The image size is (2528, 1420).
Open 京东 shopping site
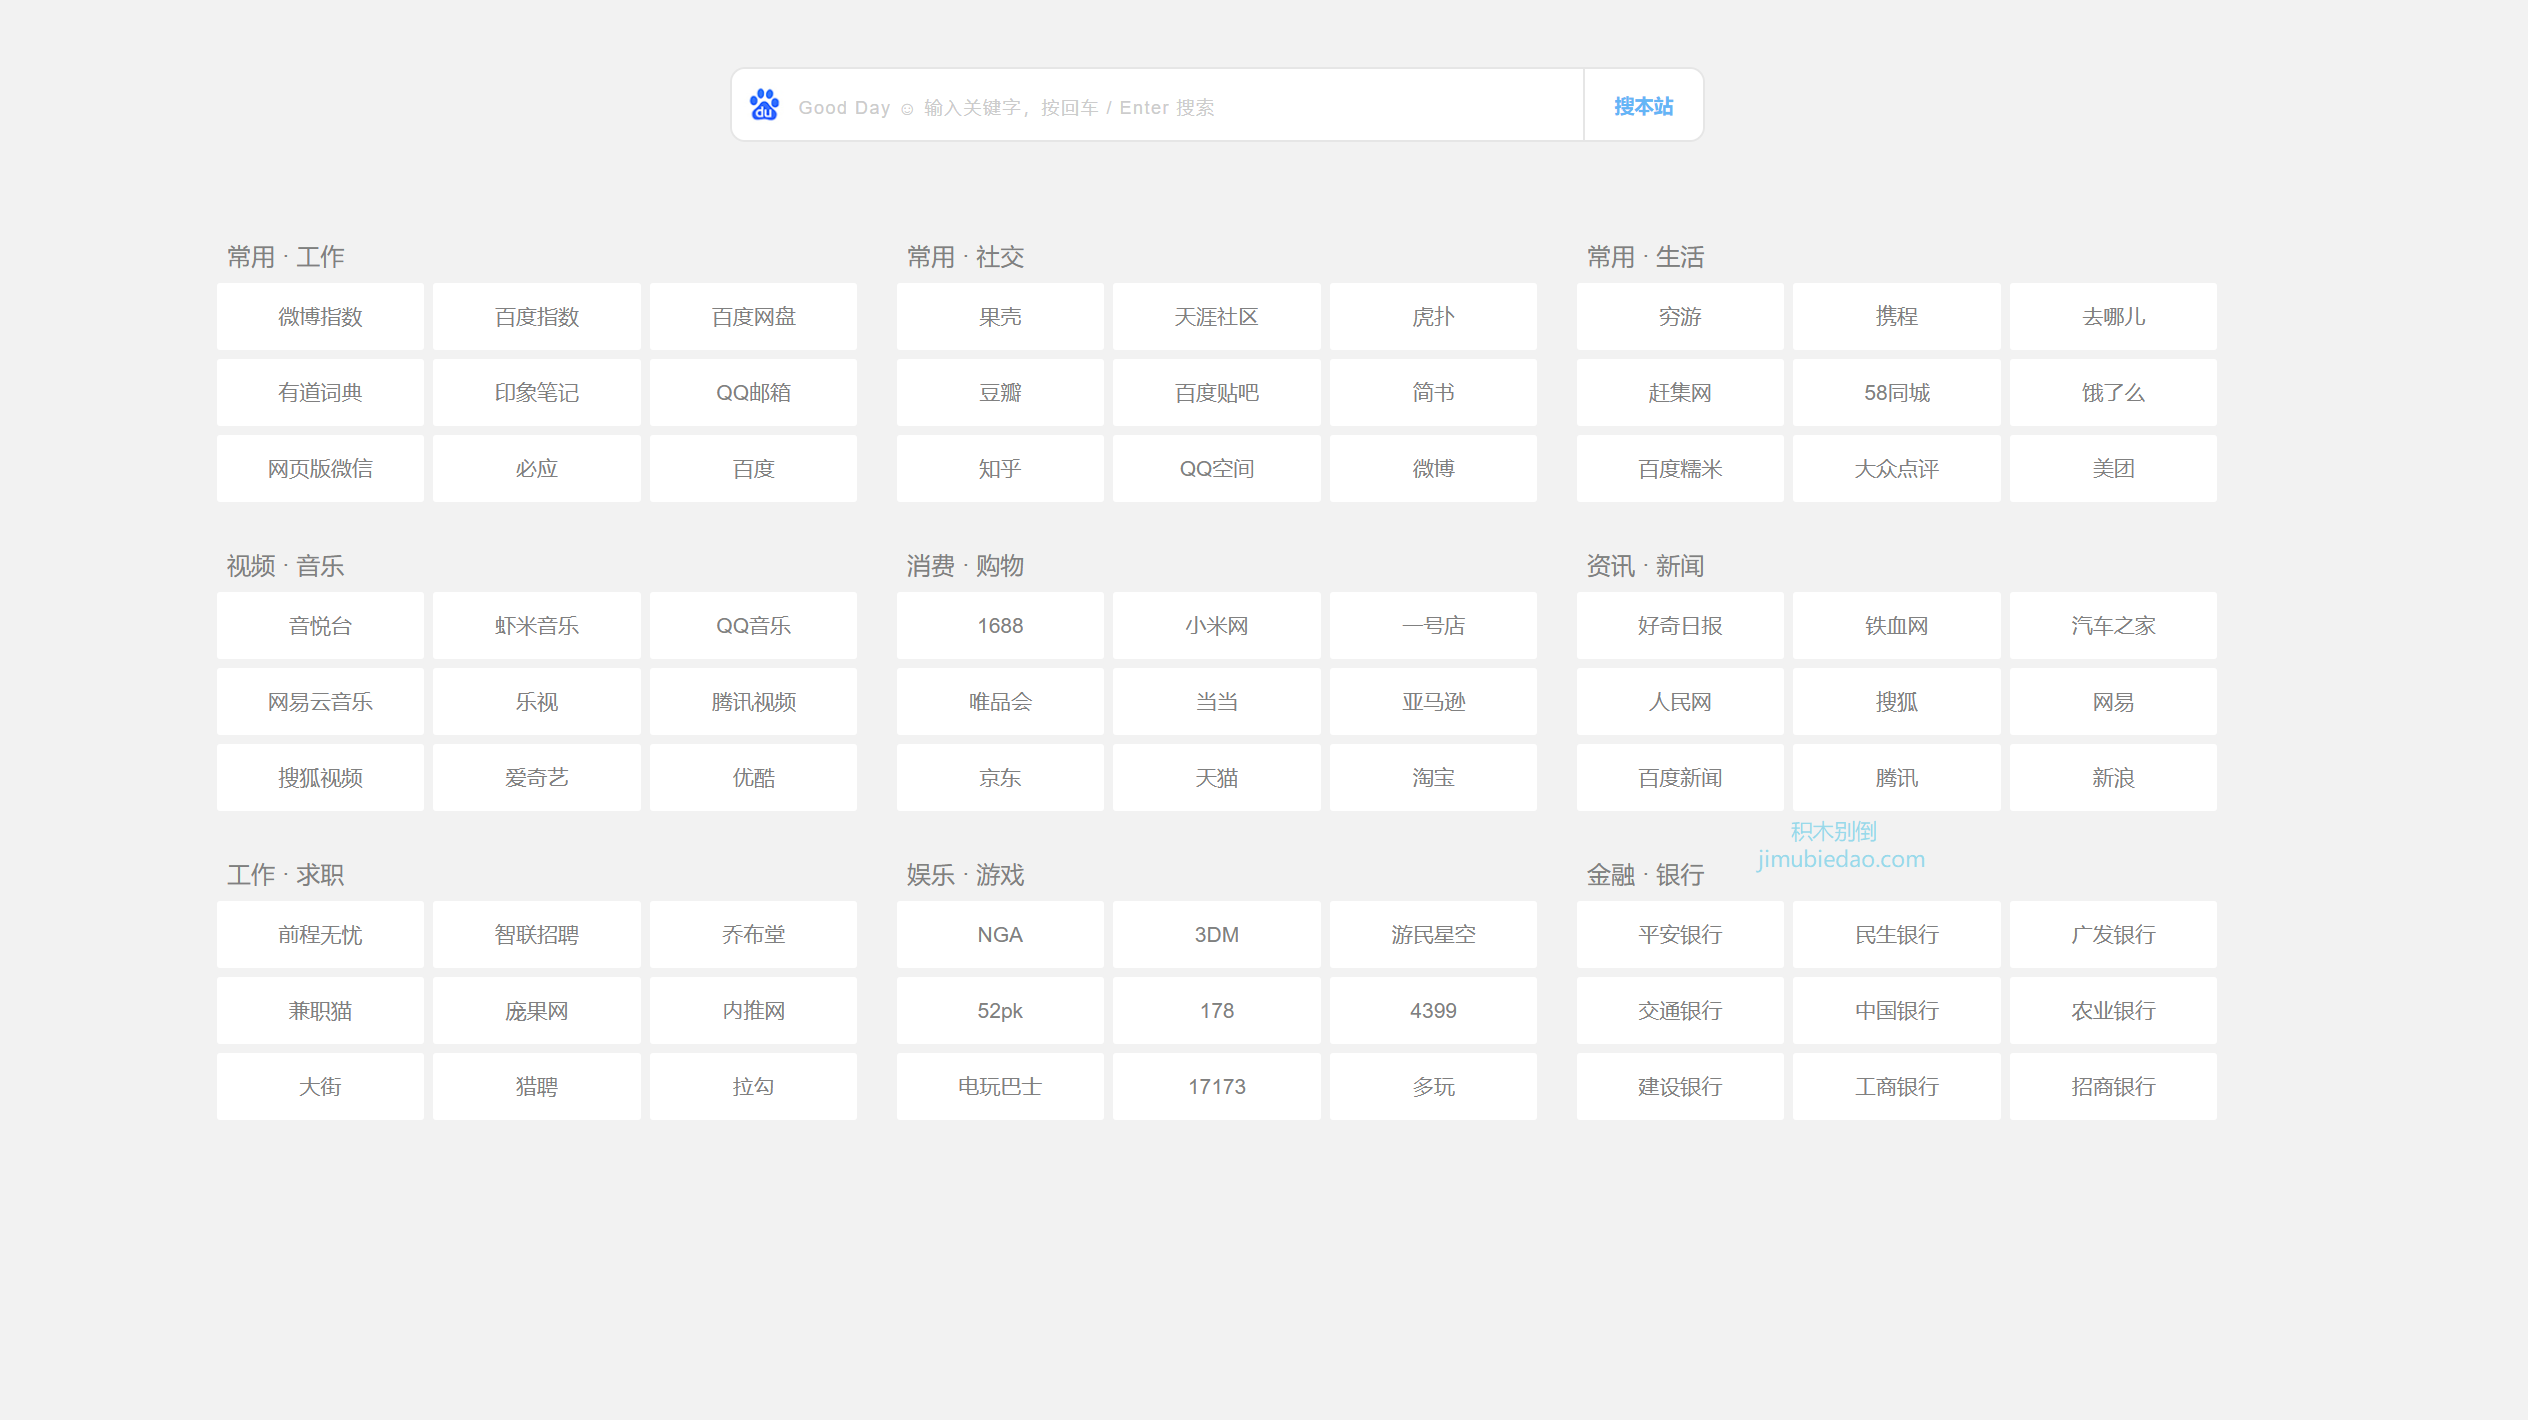pyautogui.click(x=1000, y=778)
